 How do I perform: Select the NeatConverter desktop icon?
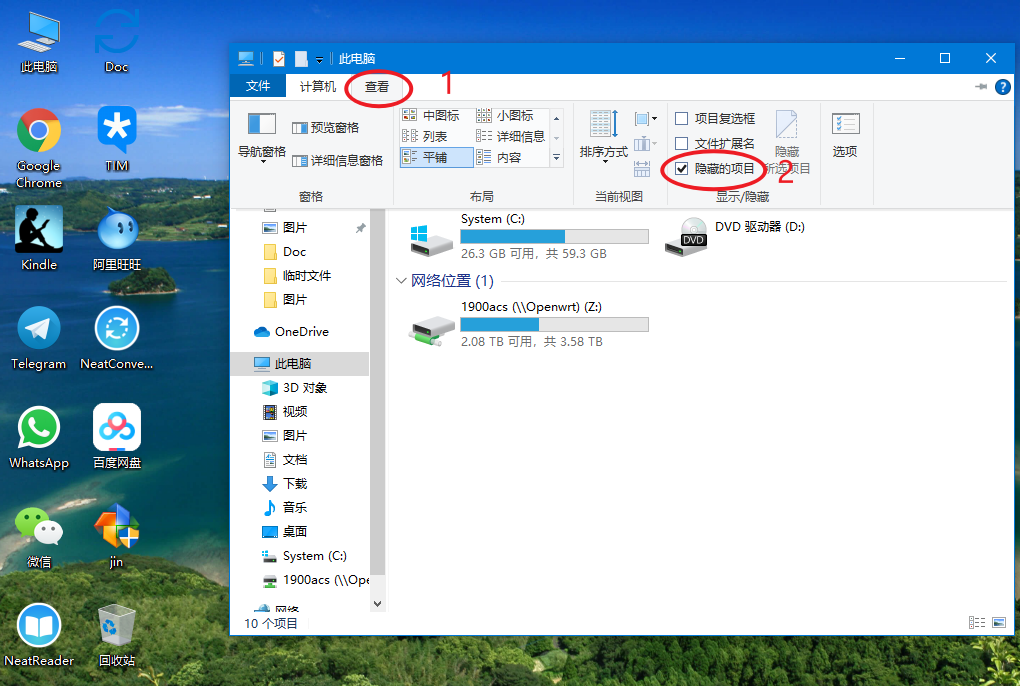pyautogui.click(x=116, y=338)
